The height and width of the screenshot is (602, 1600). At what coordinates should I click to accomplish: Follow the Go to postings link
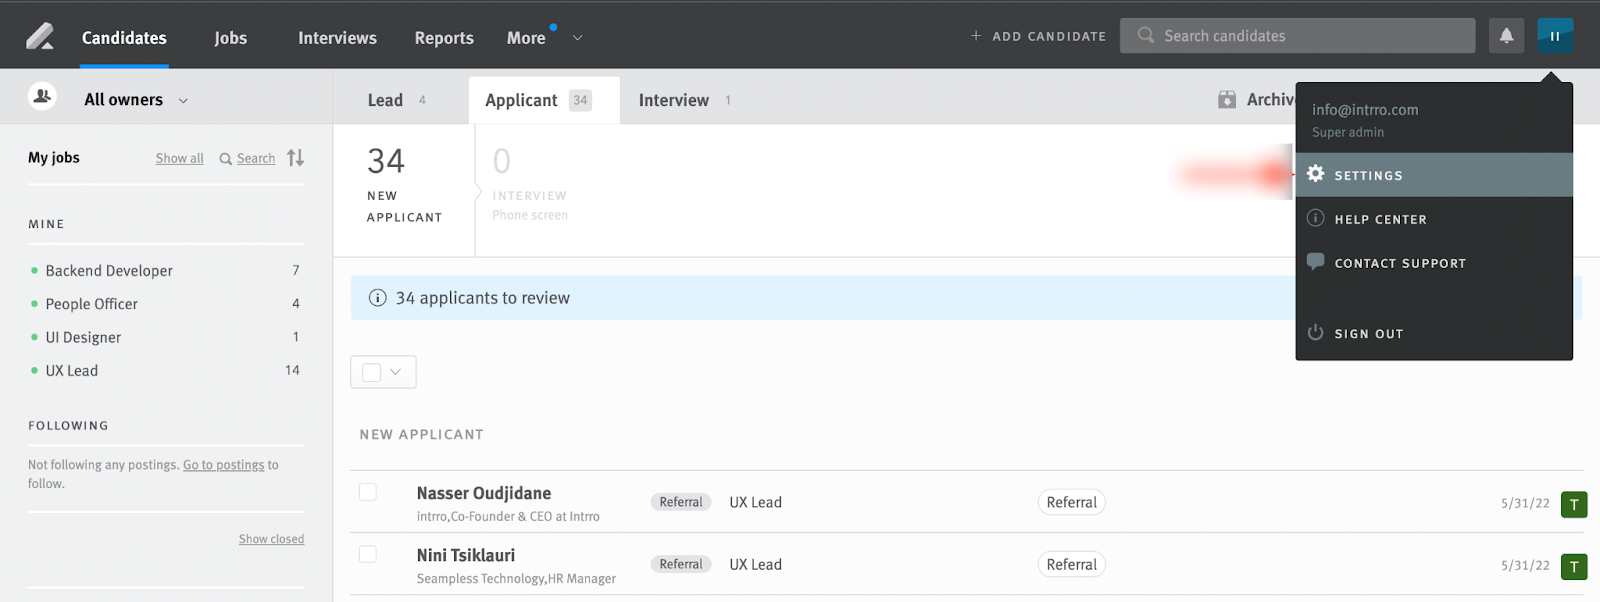coord(223,465)
